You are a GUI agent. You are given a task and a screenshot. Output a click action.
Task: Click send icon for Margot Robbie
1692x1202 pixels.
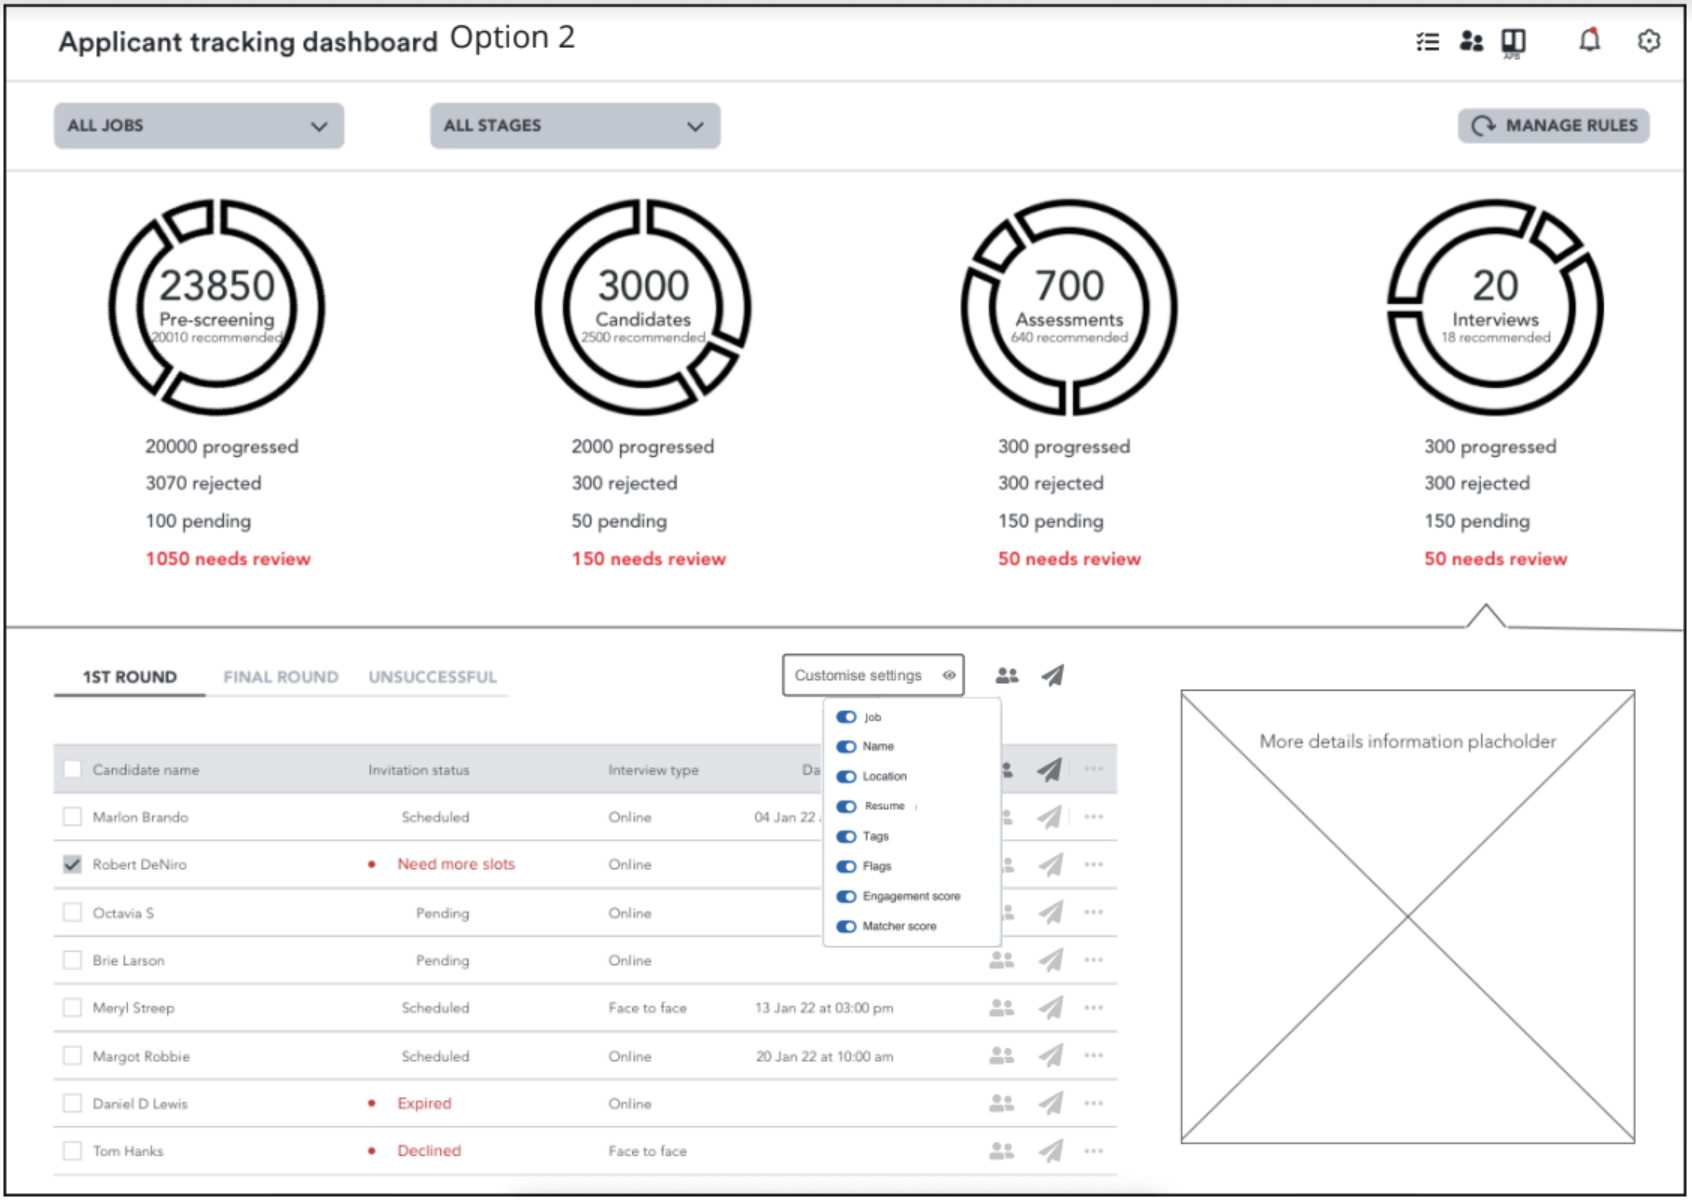pyautogui.click(x=1049, y=1055)
